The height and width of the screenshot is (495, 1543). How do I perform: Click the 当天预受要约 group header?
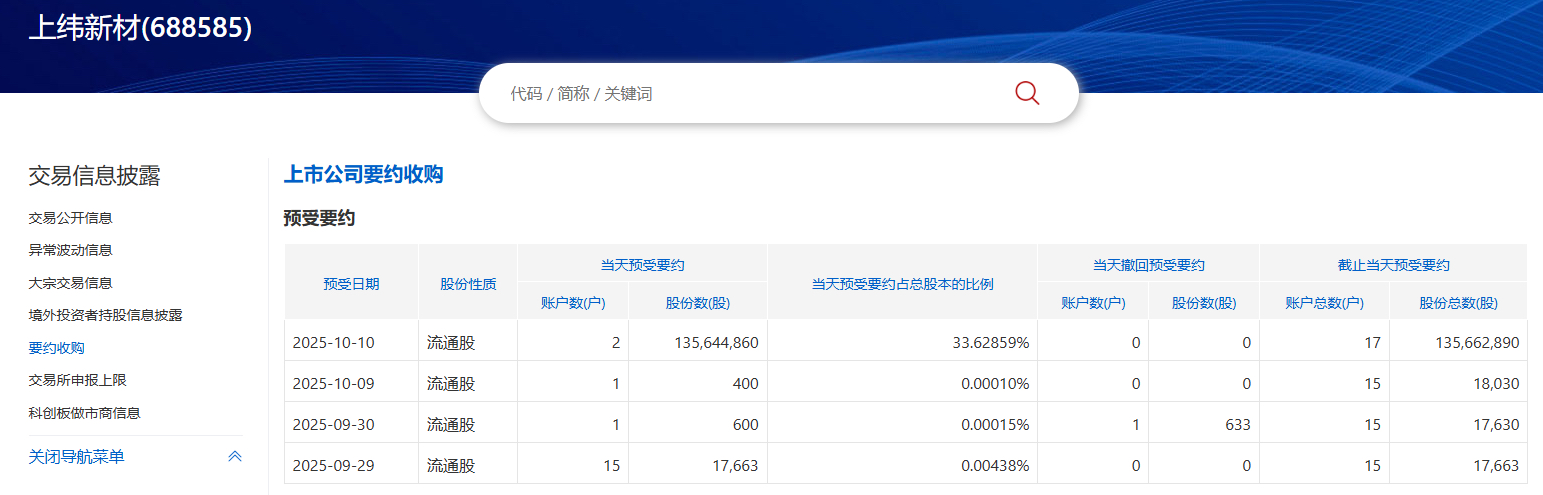coord(642,265)
